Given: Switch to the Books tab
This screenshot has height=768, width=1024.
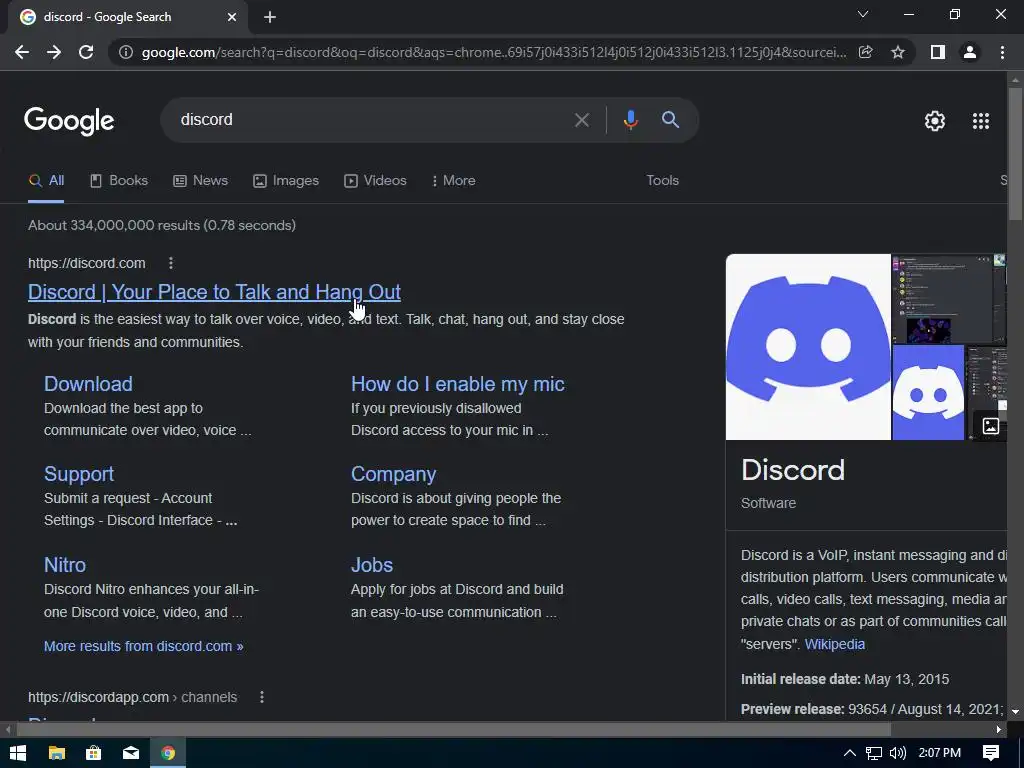Looking at the screenshot, I should click(119, 180).
